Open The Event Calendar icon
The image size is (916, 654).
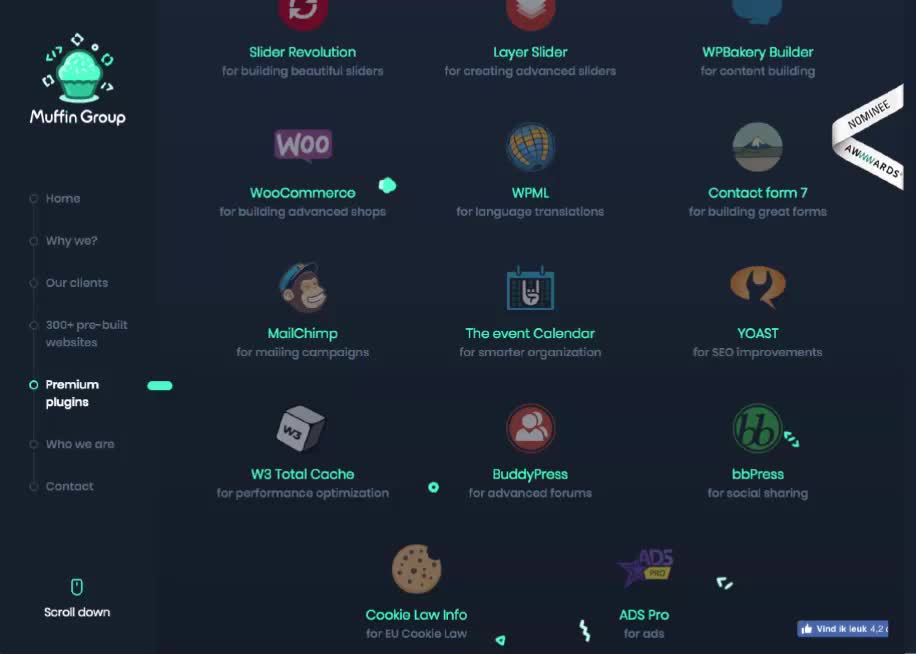point(530,287)
